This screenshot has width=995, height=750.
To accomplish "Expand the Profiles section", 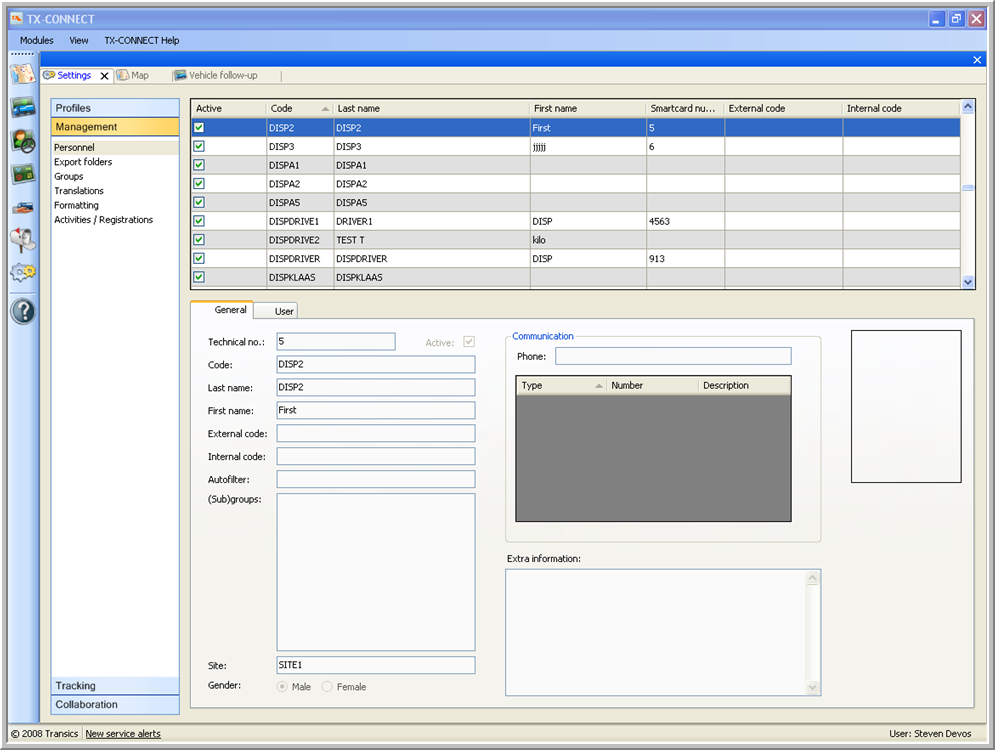I will 115,108.
